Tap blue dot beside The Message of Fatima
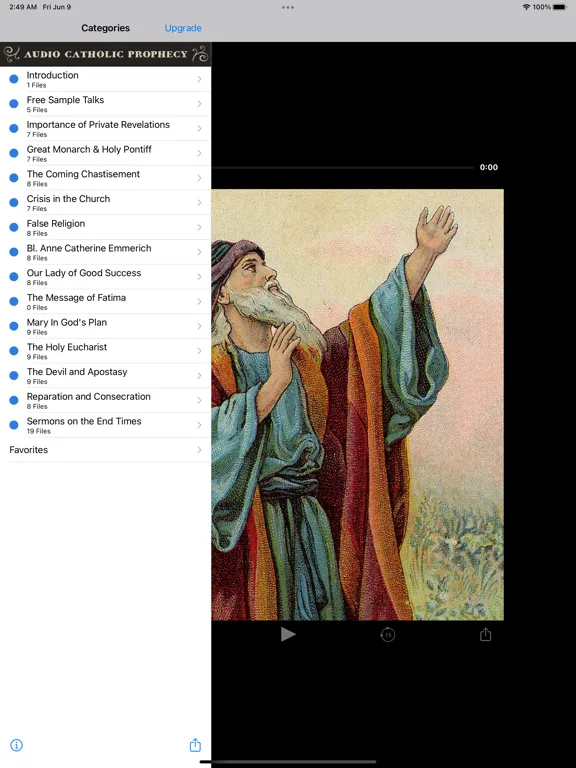 click(x=14, y=301)
